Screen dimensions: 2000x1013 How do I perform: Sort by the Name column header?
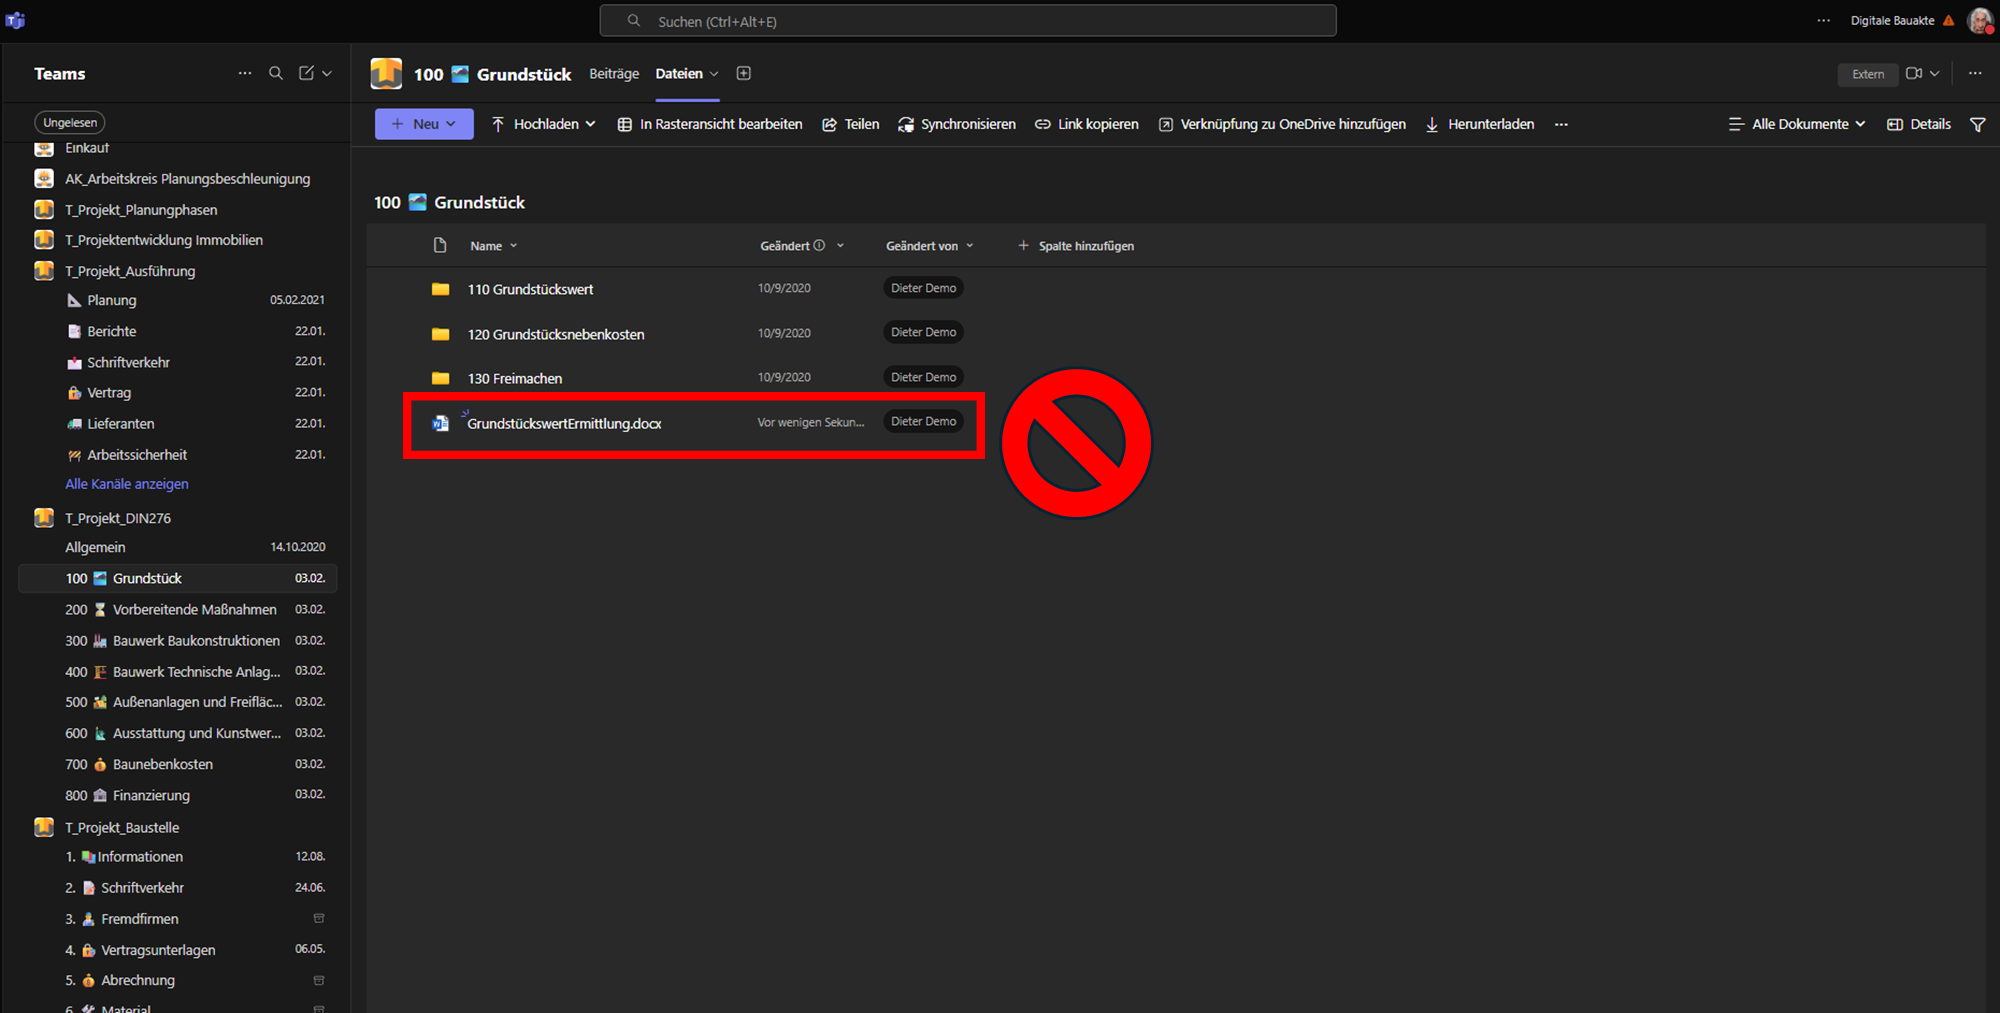(x=487, y=246)
